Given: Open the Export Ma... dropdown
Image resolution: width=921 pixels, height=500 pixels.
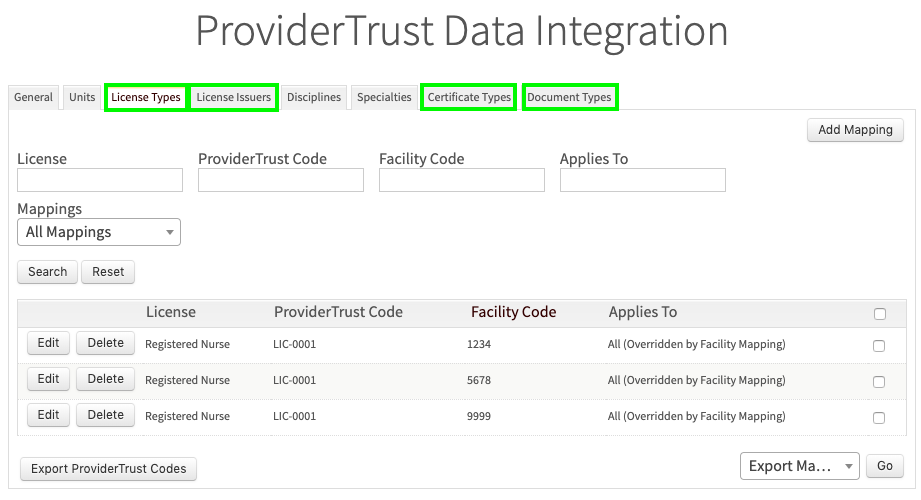Looking at the screenshot, I should (799, 466).
